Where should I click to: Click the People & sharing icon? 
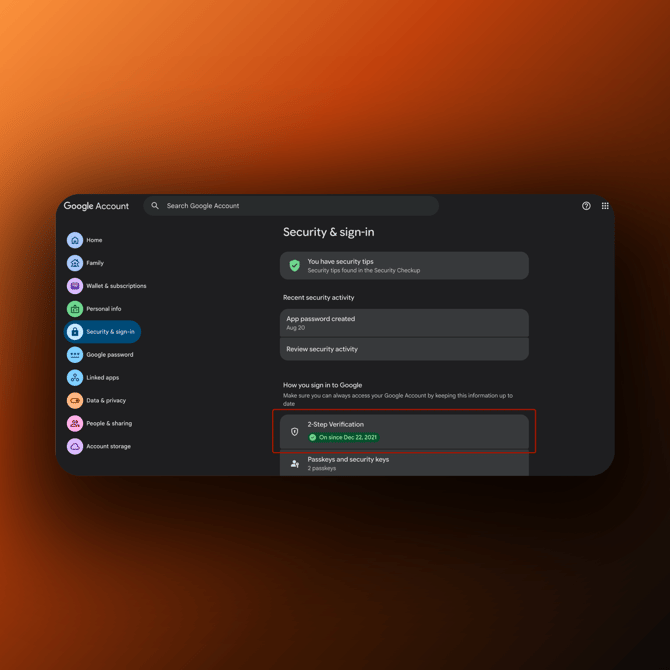click(x=75, y=423)
